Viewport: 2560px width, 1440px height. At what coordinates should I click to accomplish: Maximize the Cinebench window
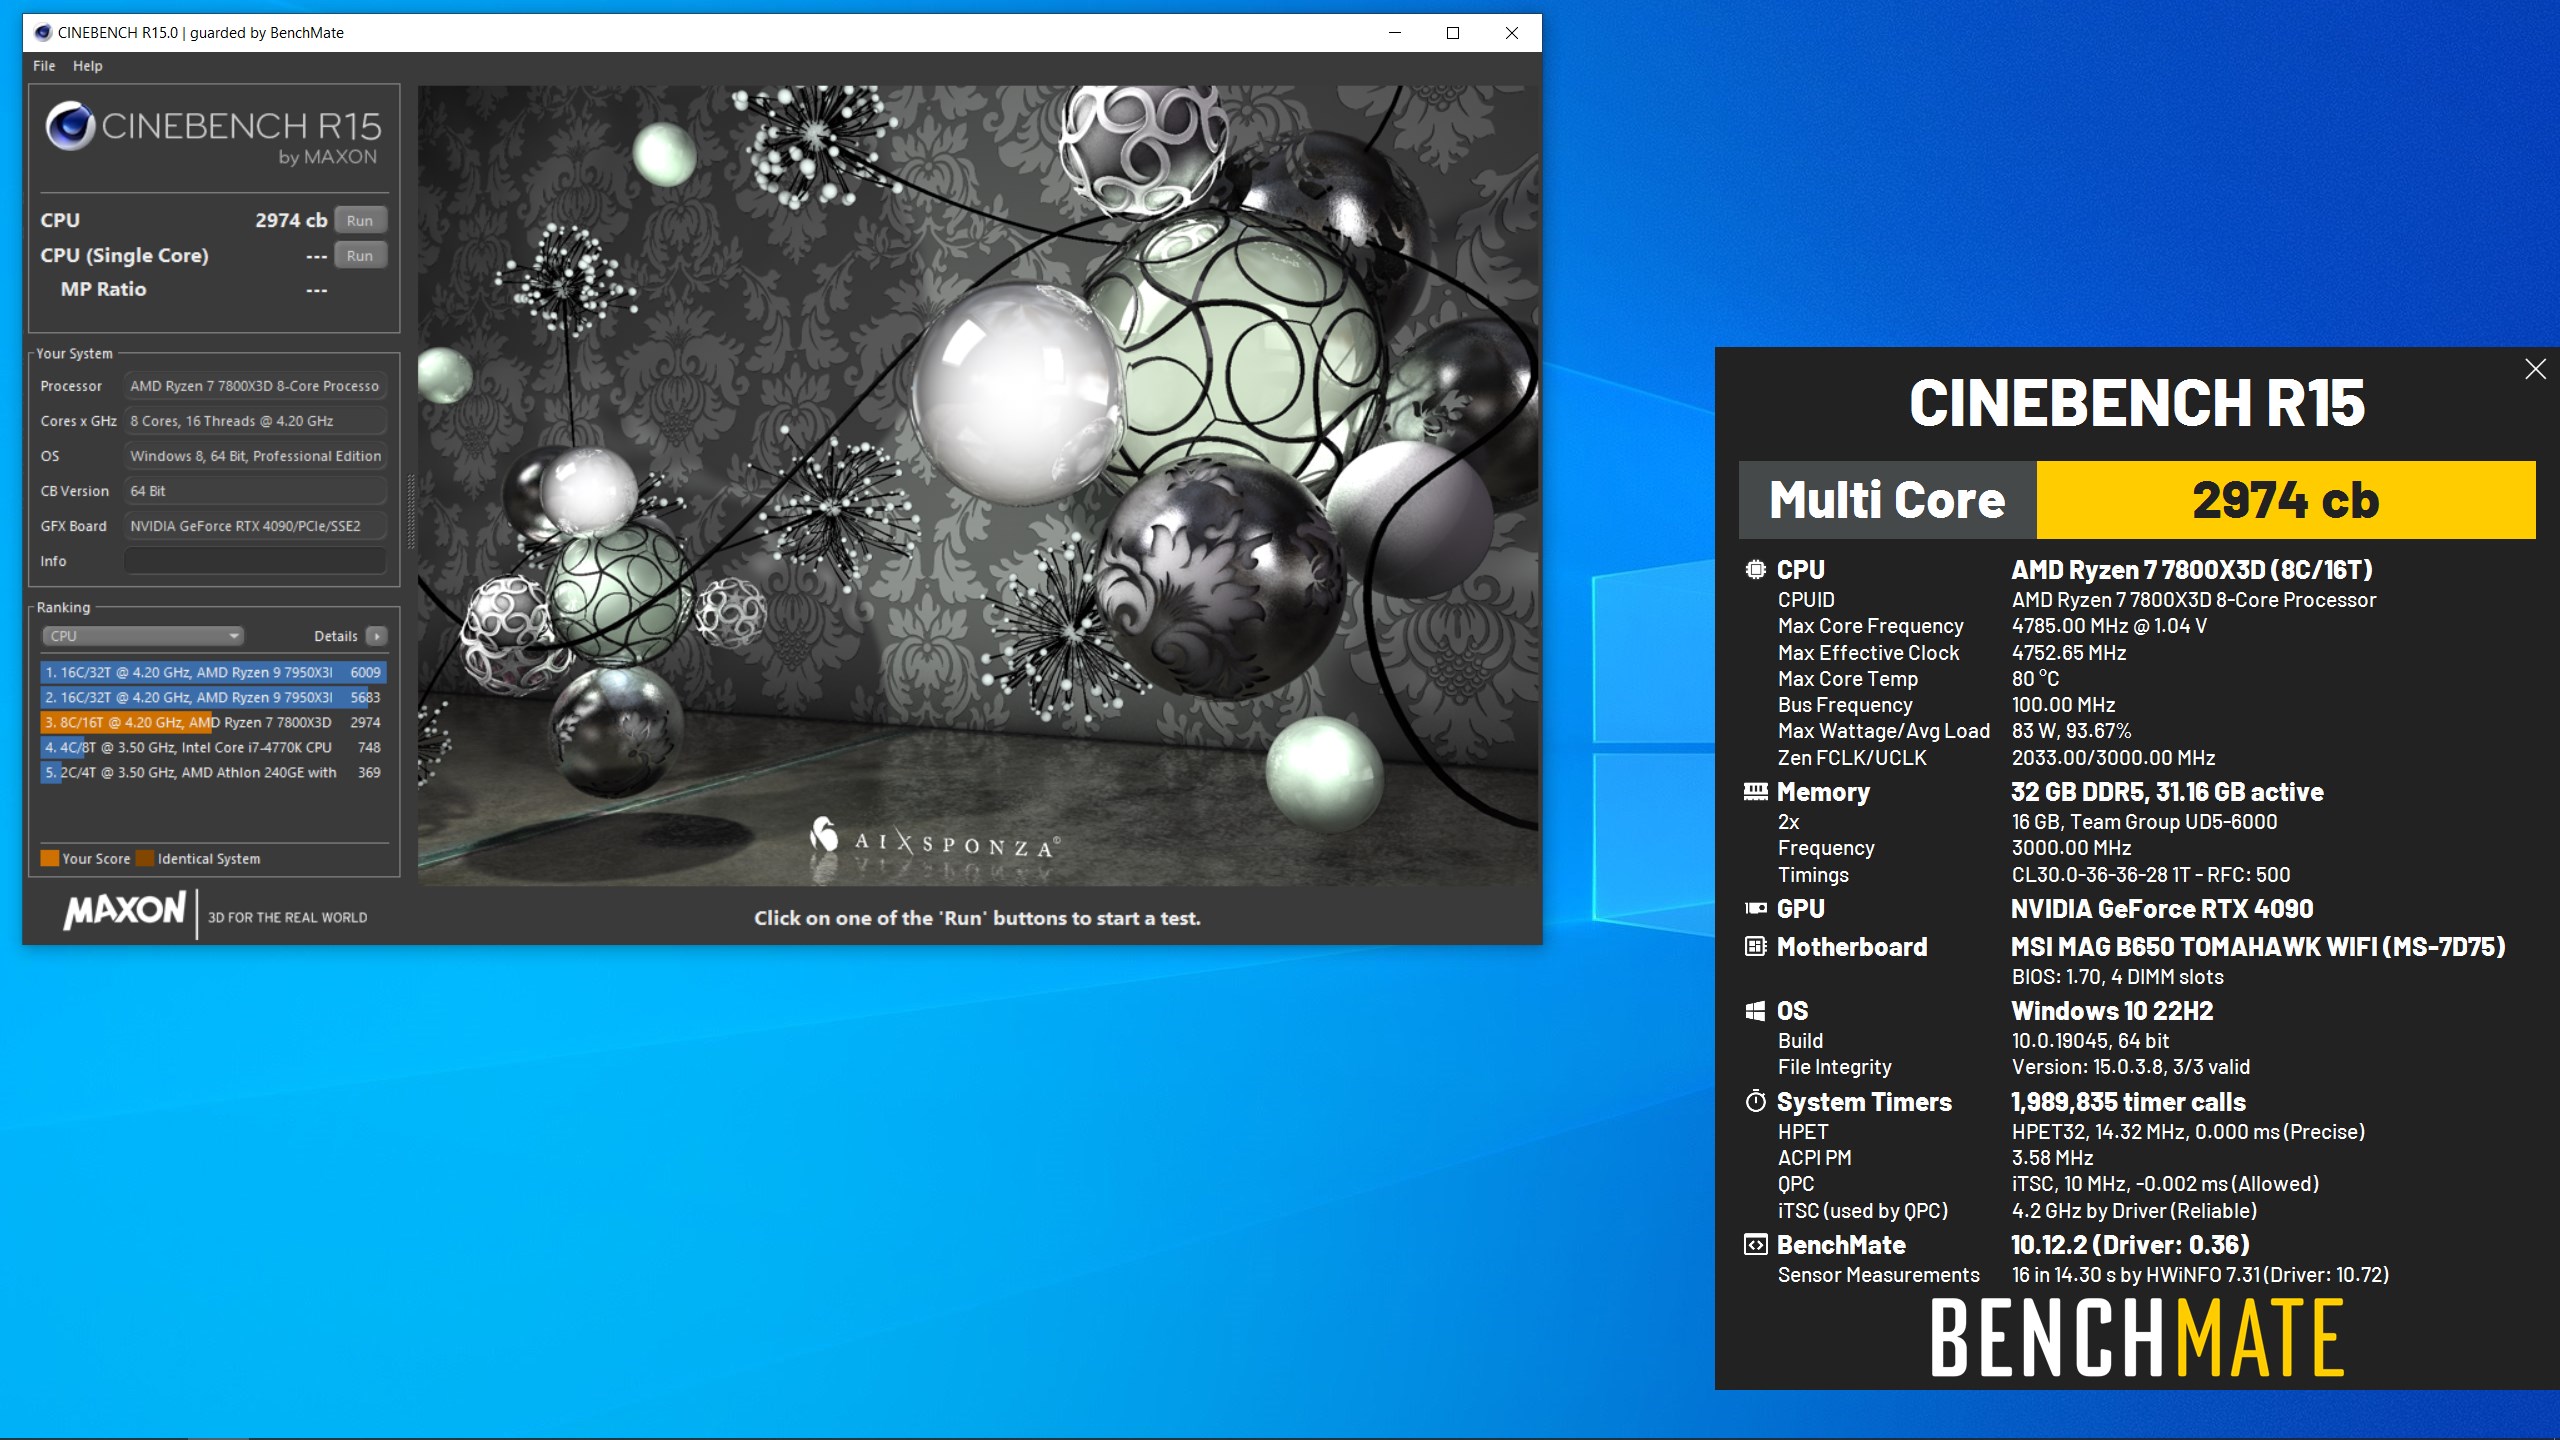tap(1453, 33)
